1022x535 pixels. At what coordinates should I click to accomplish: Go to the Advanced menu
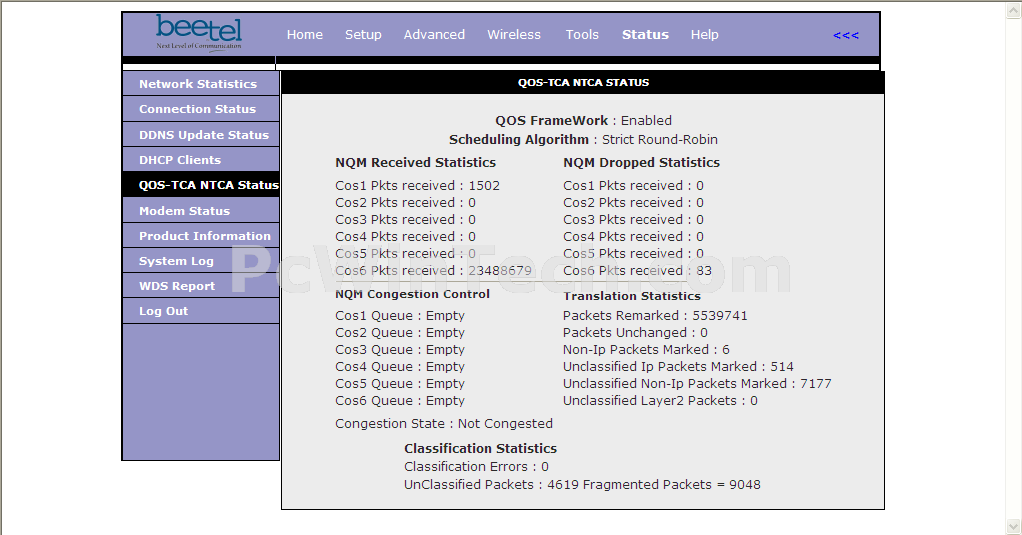pyautogui.click(x=434, y=35)
